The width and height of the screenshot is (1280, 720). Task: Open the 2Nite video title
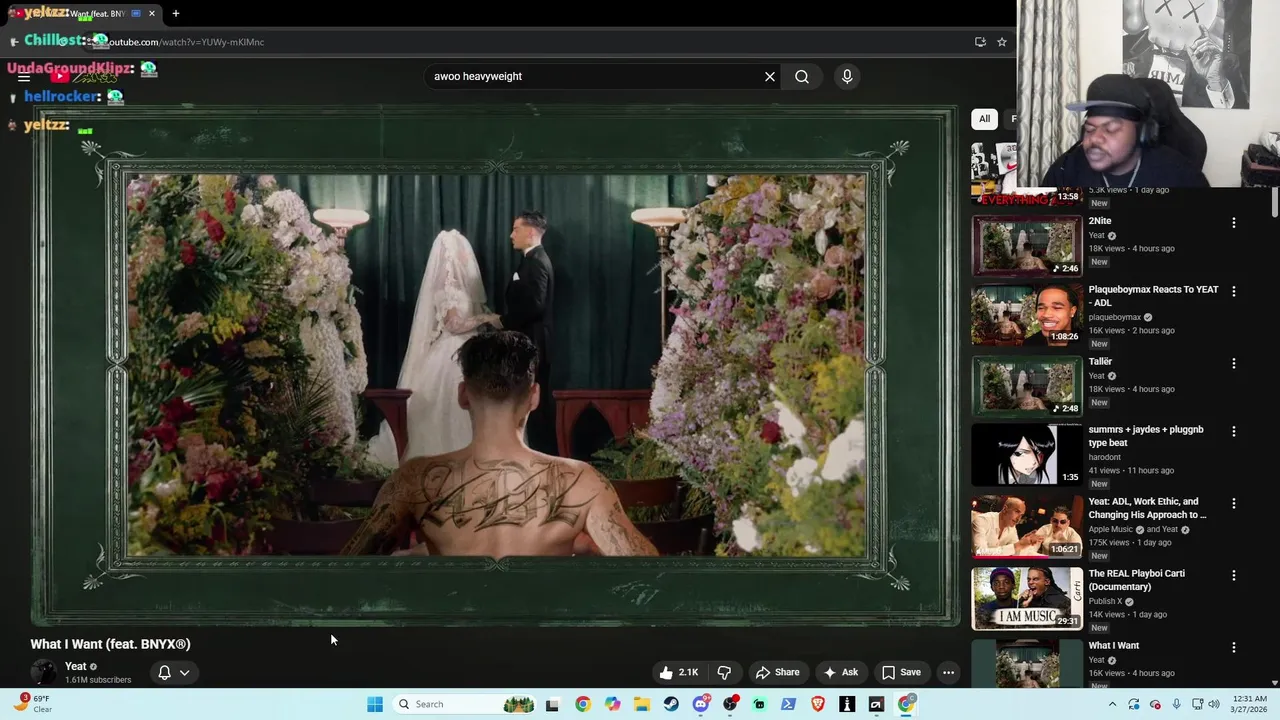1100,221
